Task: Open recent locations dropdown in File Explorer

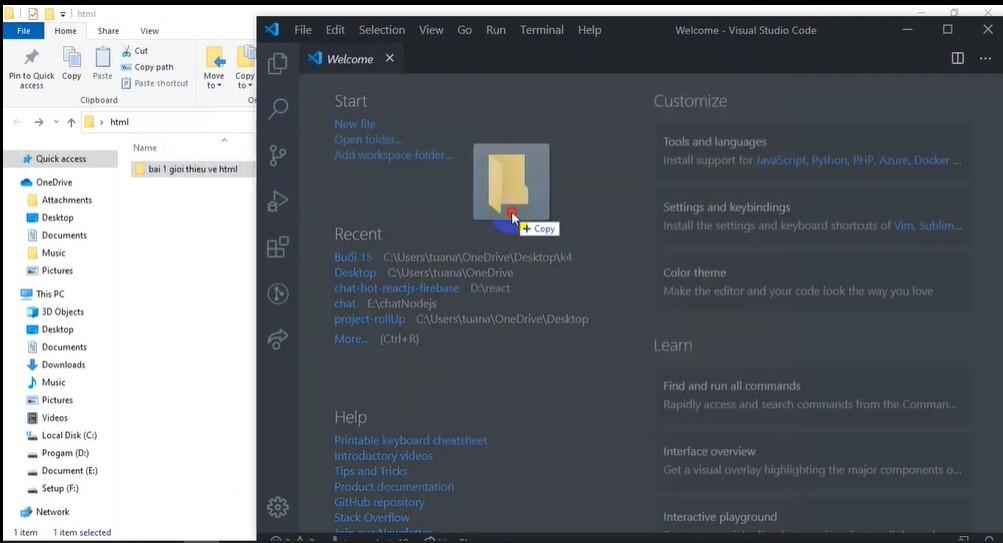Action: [56, 122]
